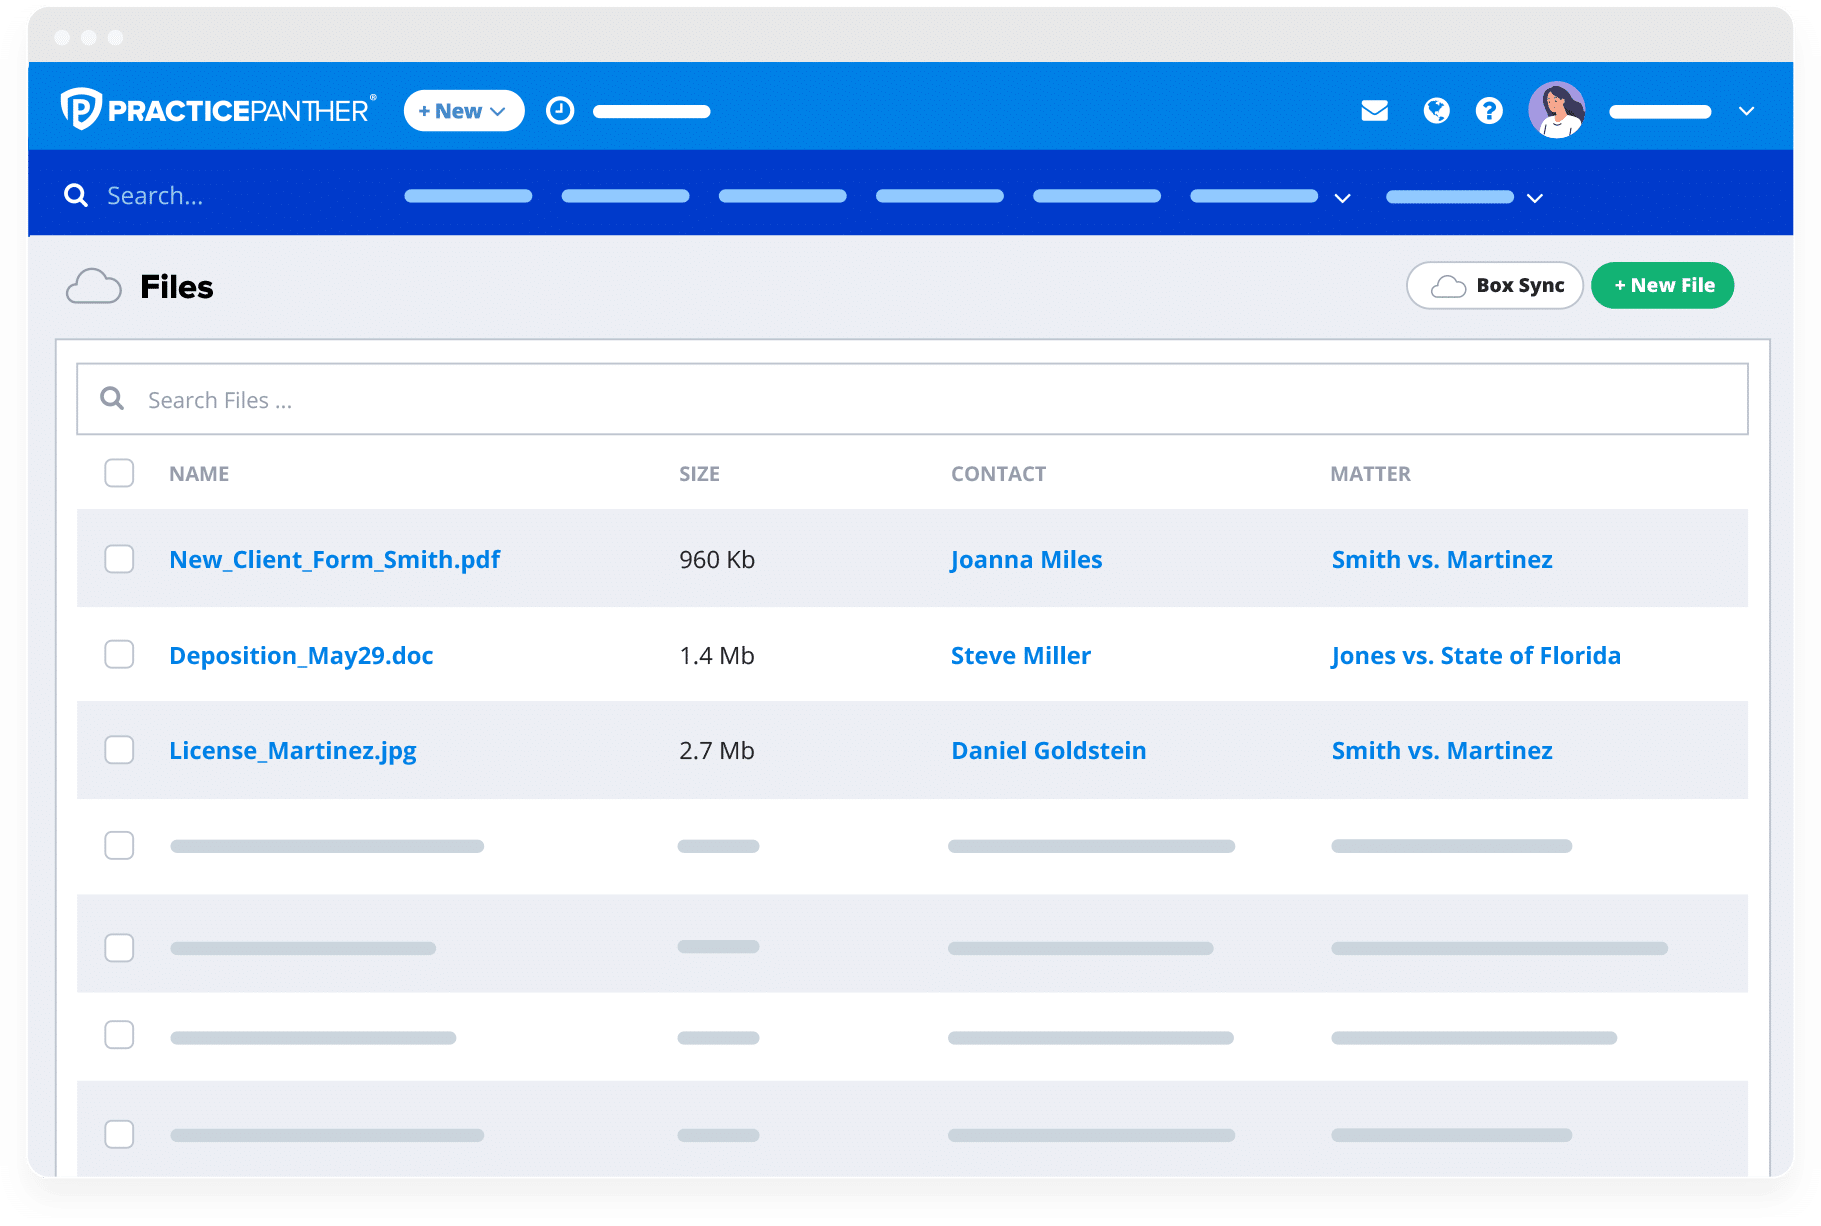The height and width of the screenshot is (1226, 1821).
Task: Check the box for New_Client_Form_Smith.pdf
Action: click(119, 559)
